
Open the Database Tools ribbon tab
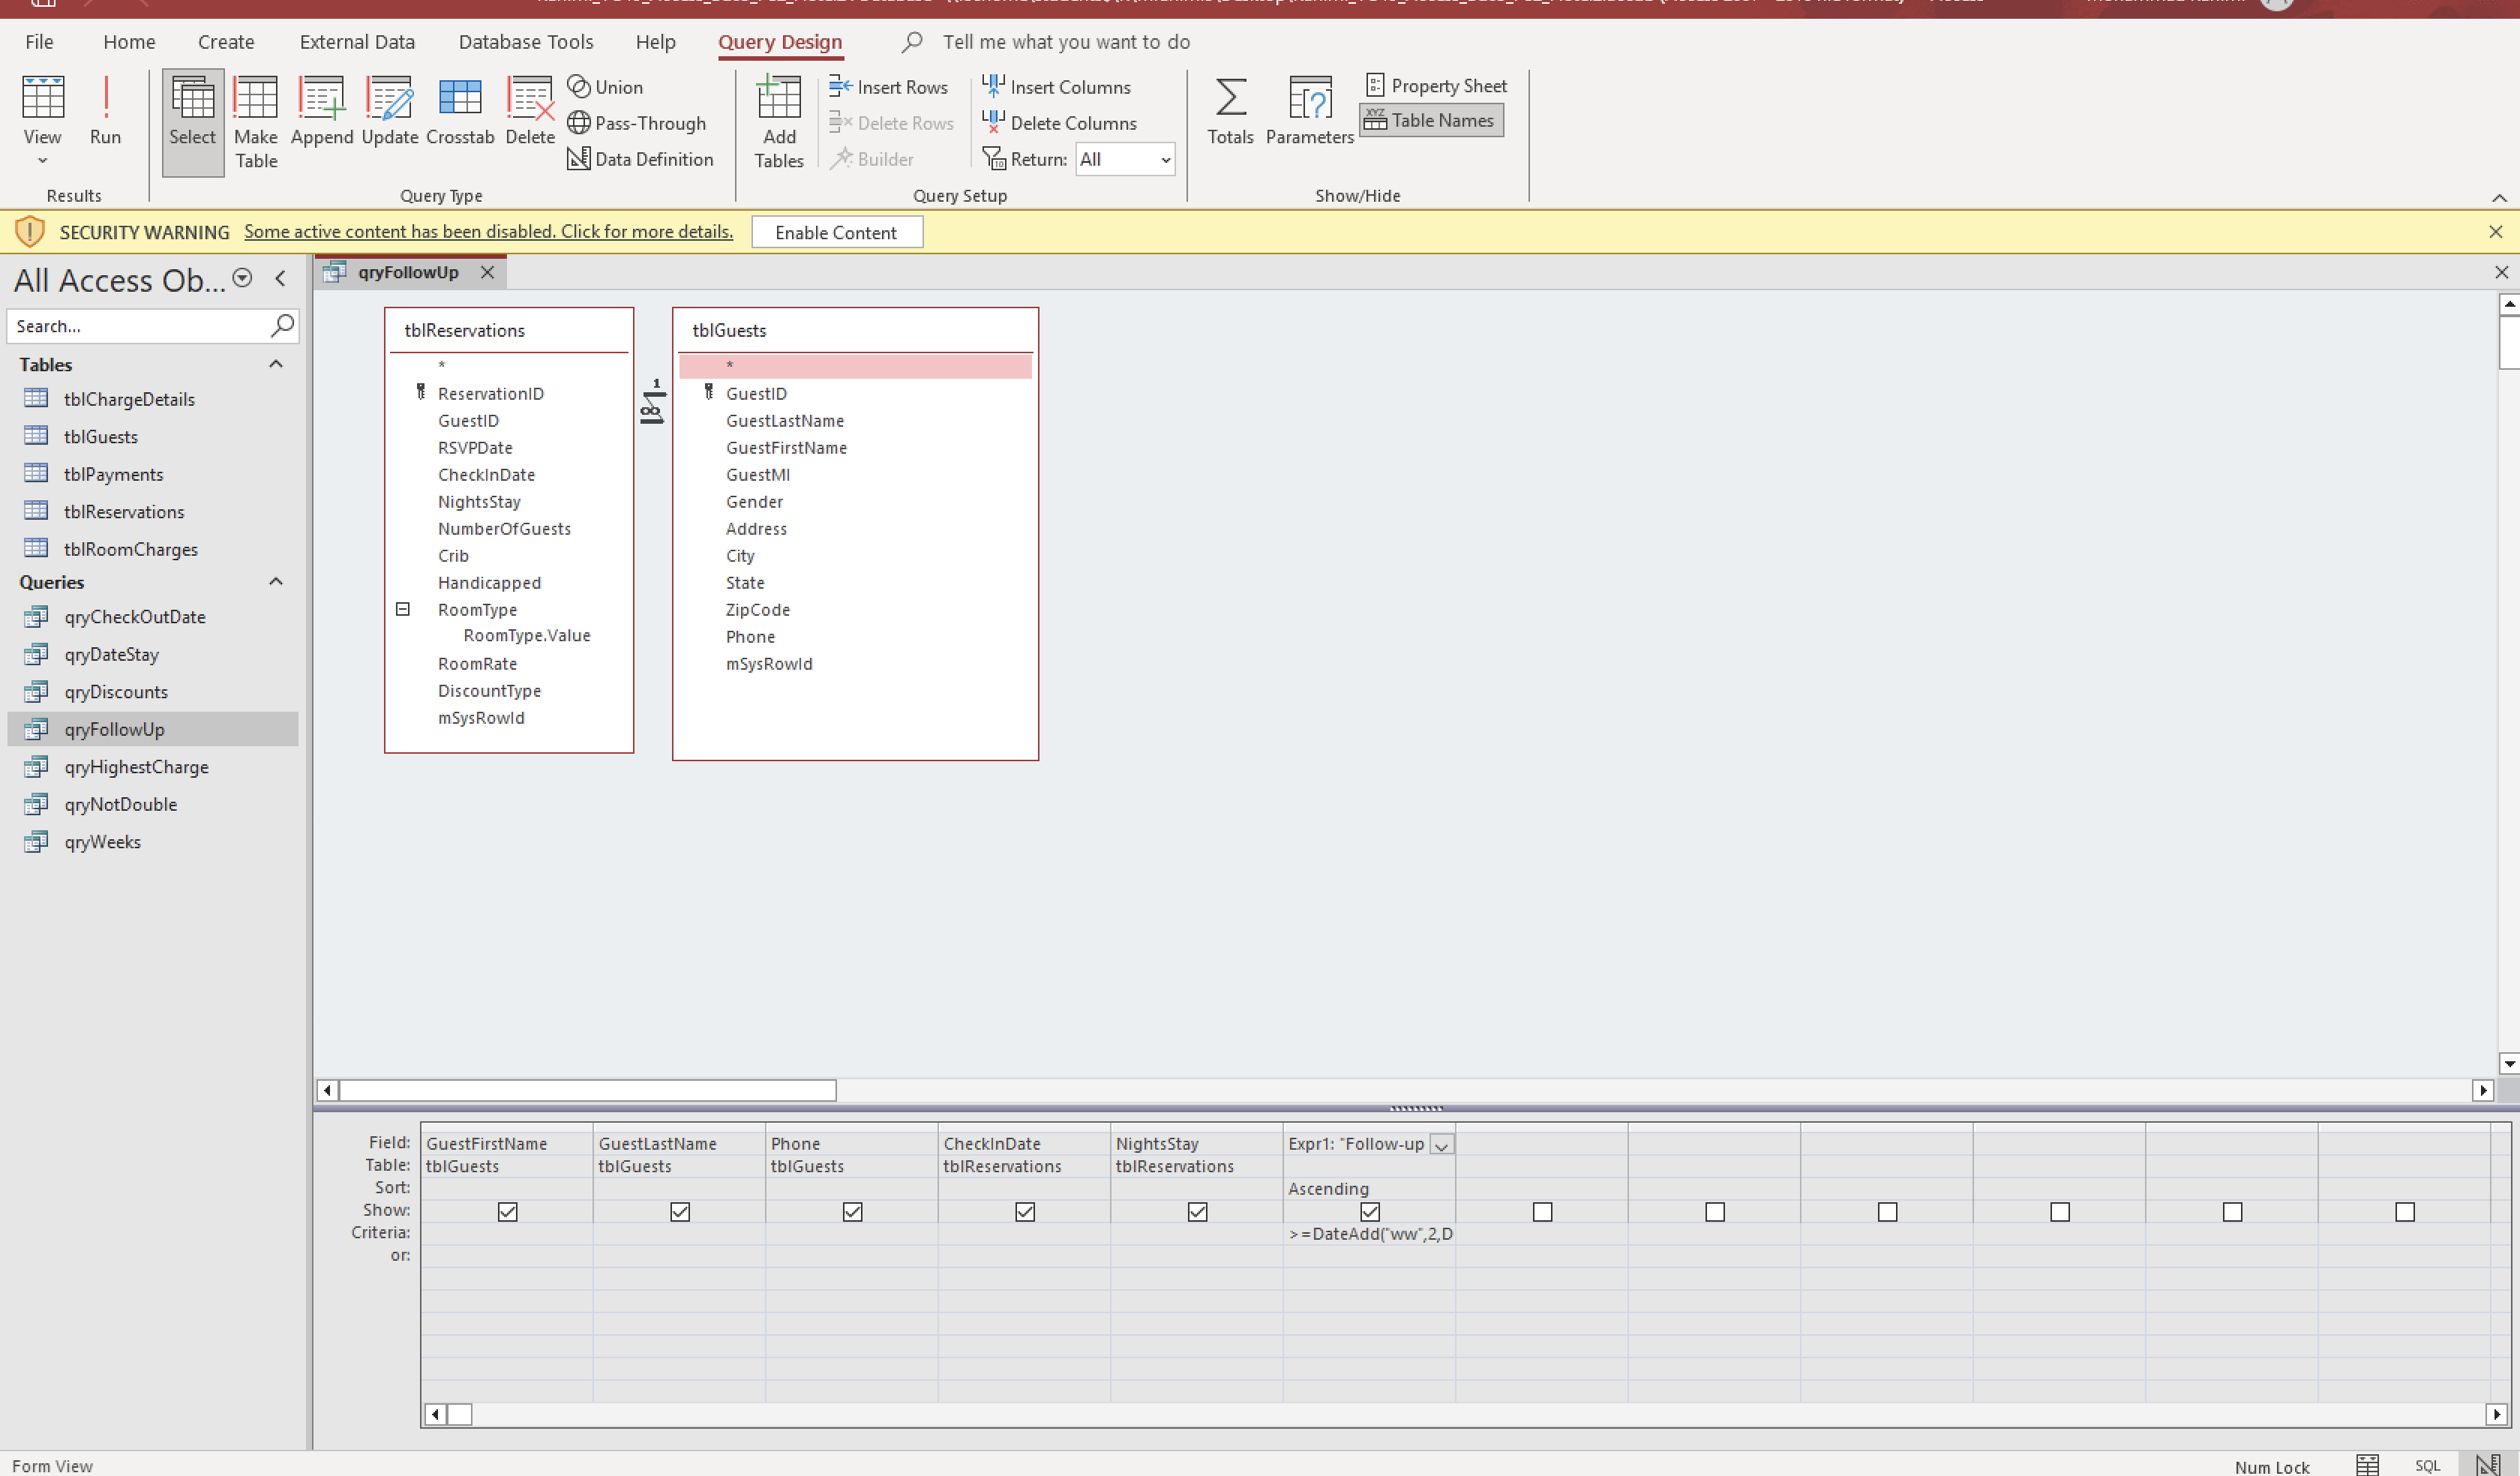[x=526, y=42]
